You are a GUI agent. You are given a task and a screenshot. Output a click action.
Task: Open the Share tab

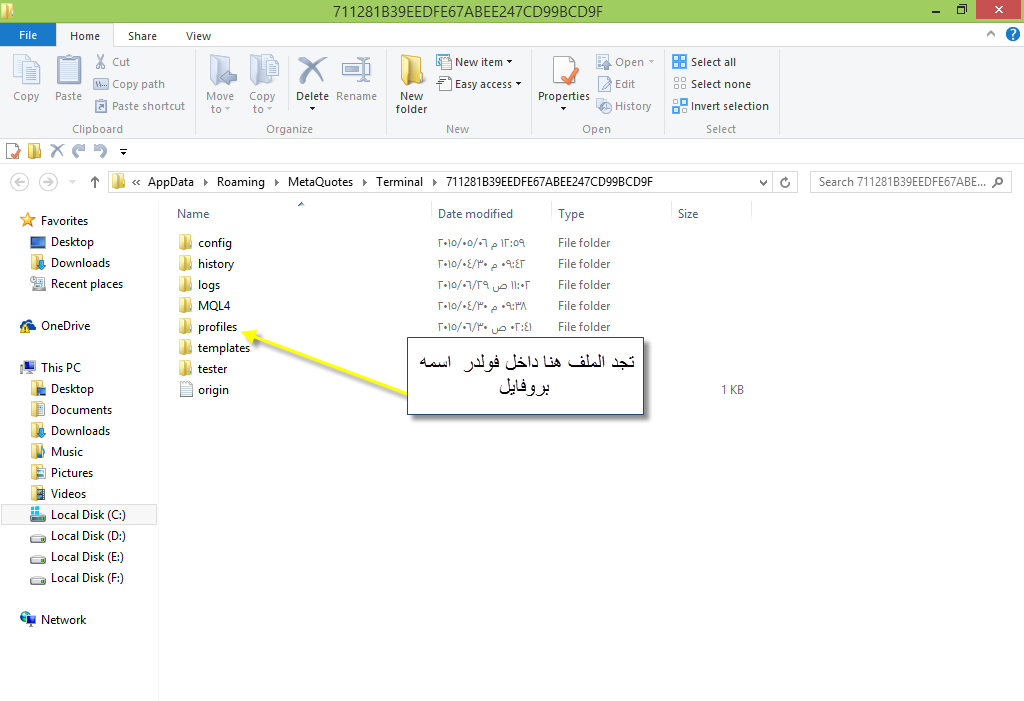[142, 36]
